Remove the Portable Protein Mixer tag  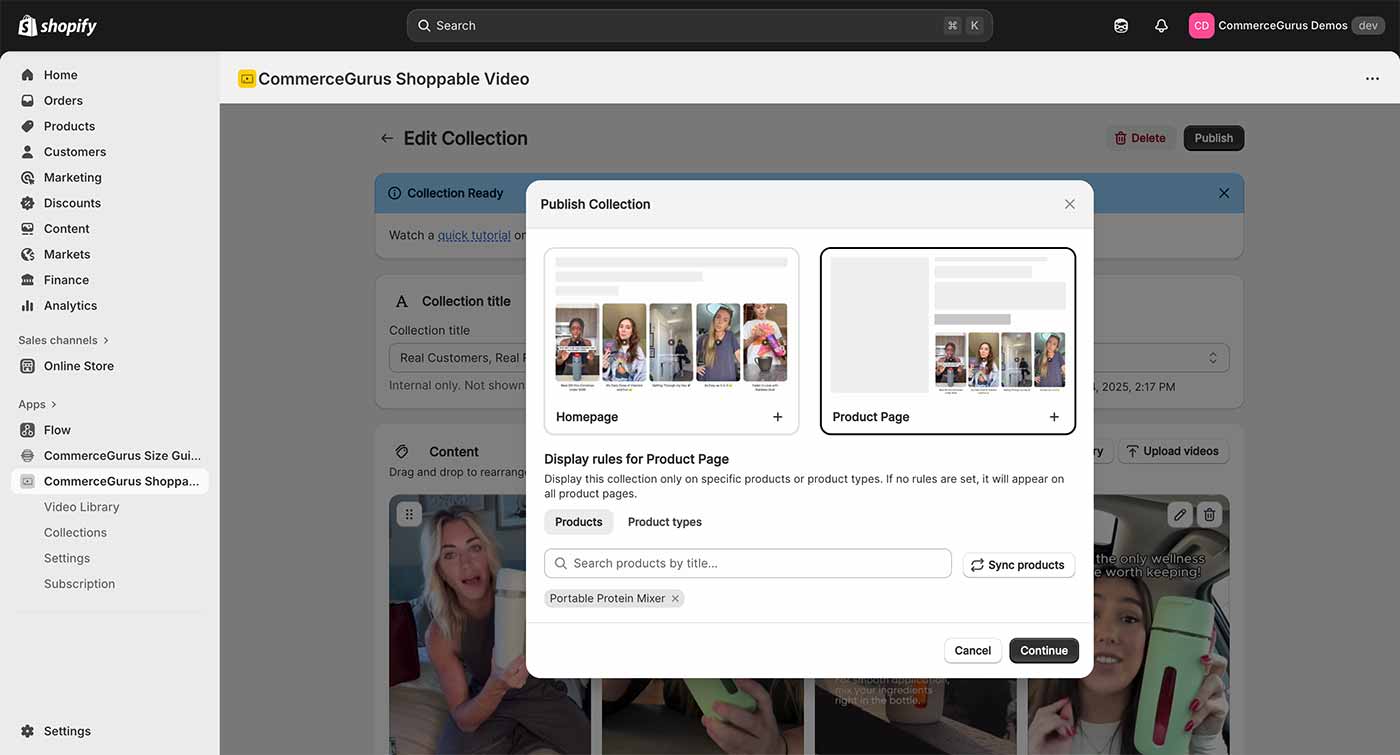click(676, 599)
